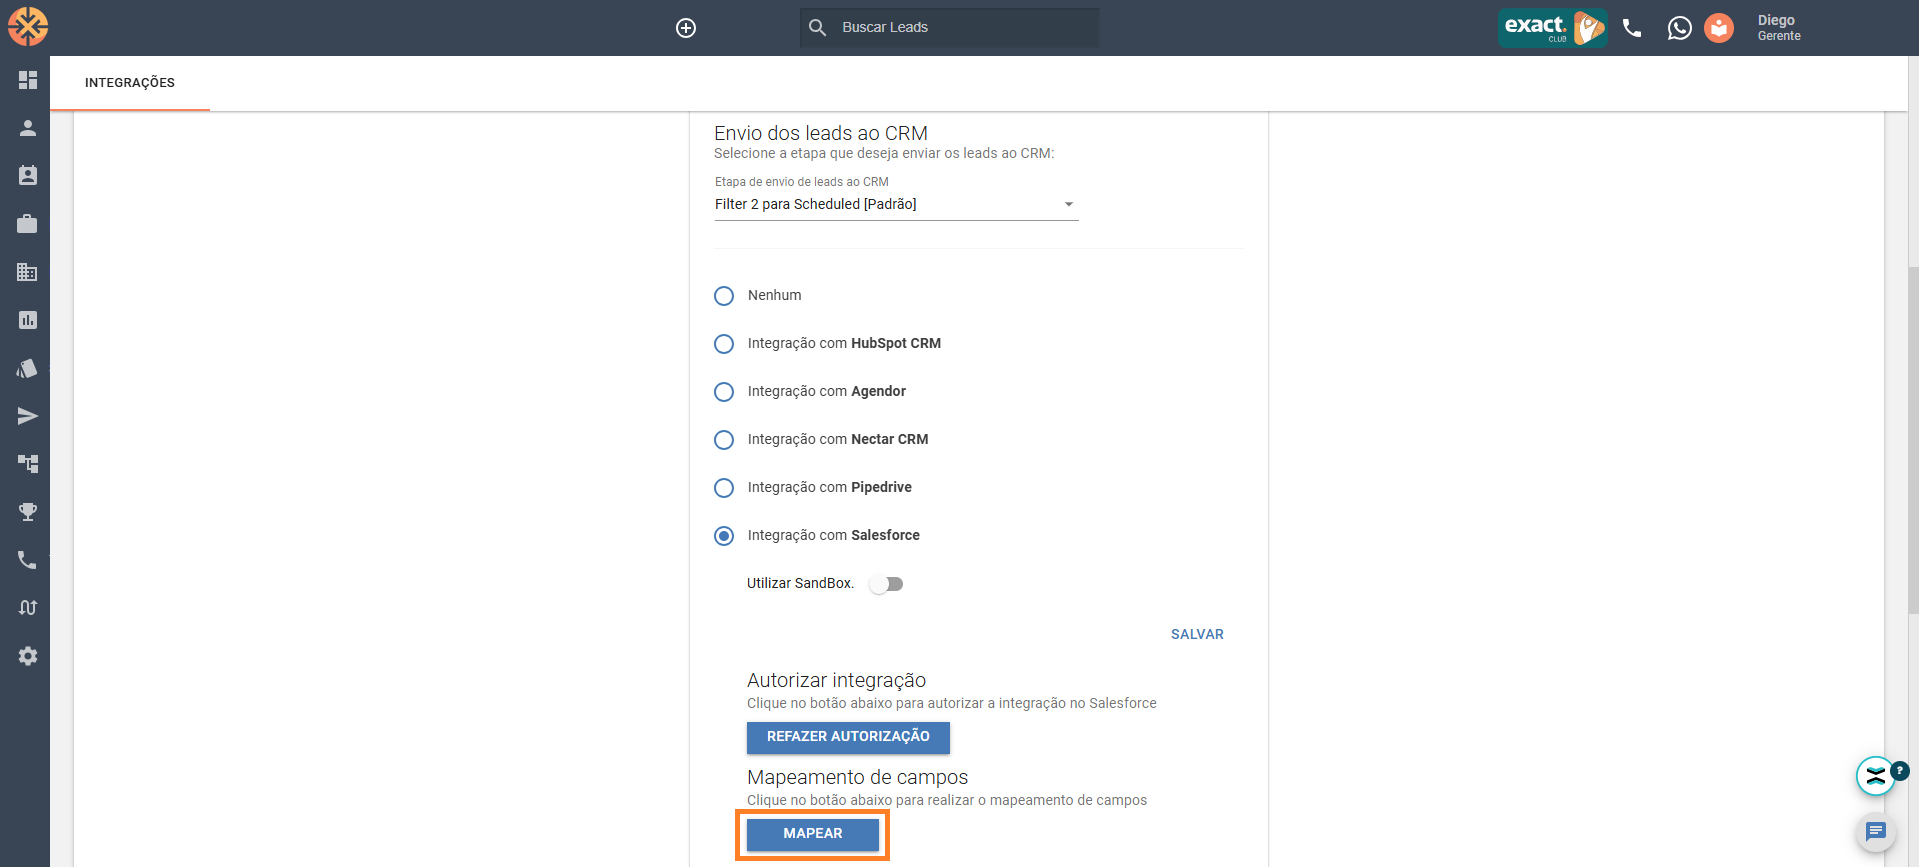This screenshot has height=867, width=1919.
Task: Open the help widget with question mark
Action: 1878,775
